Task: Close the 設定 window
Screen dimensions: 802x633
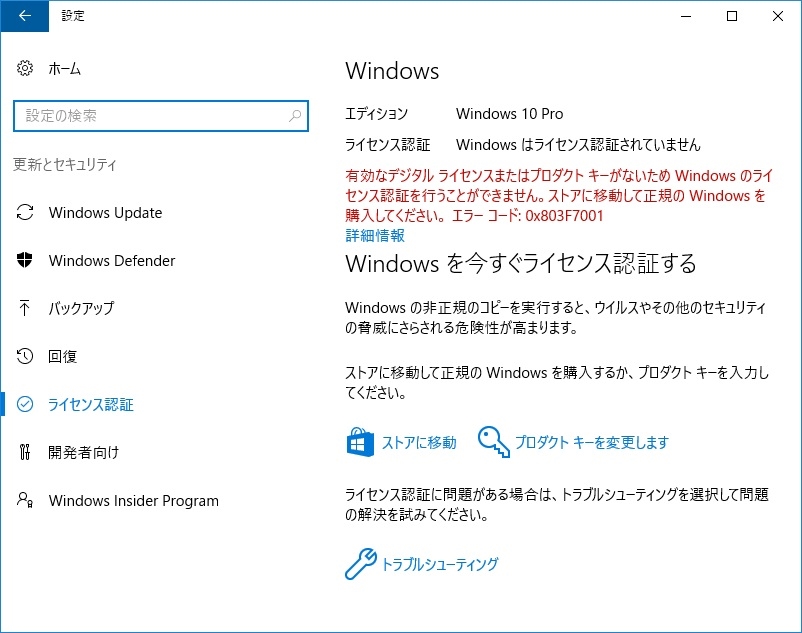Action: [x=778, y=16]
